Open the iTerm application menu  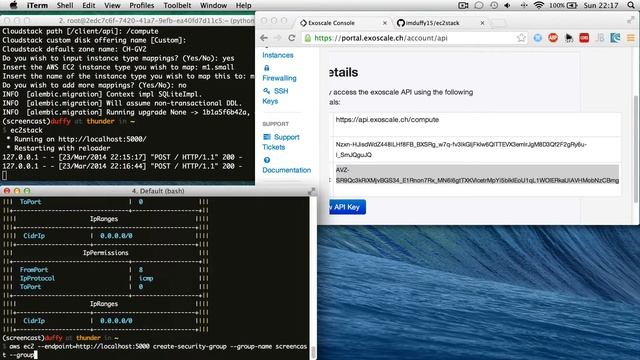pos(37,5)
